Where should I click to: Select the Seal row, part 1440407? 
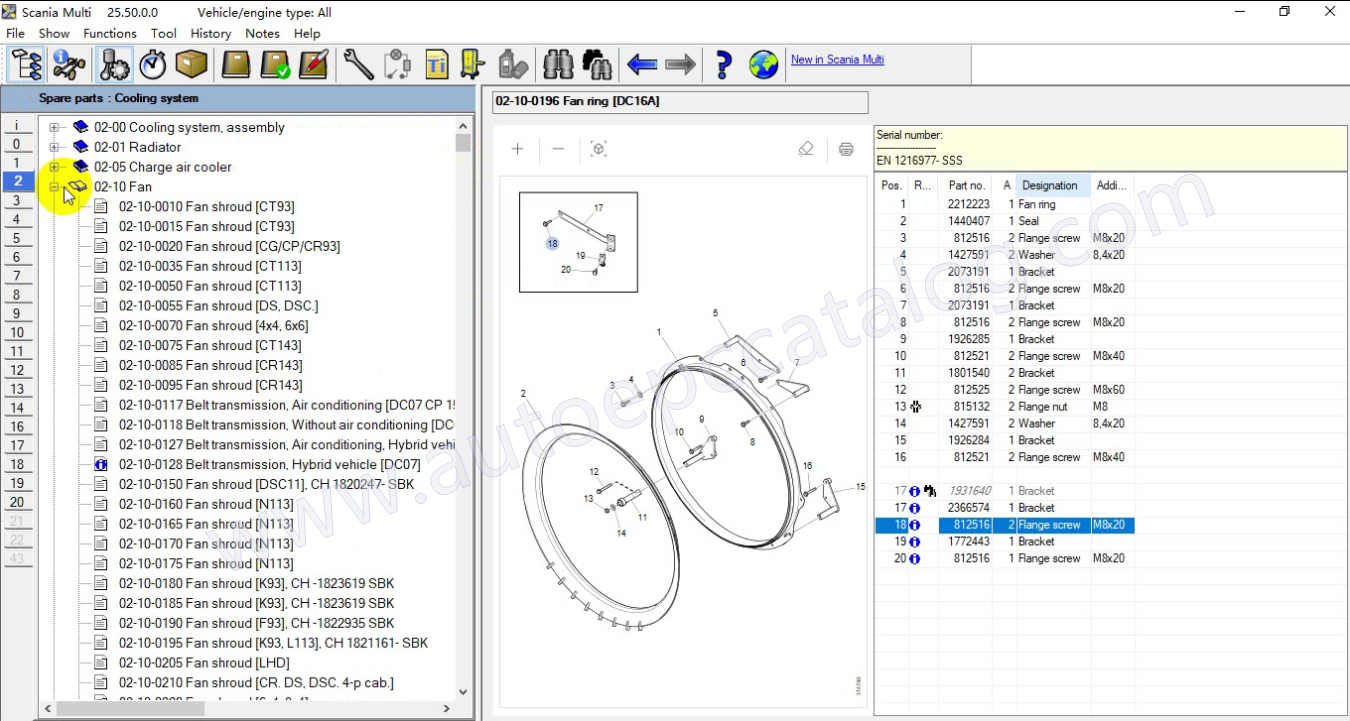click(x=1004, y=221)
